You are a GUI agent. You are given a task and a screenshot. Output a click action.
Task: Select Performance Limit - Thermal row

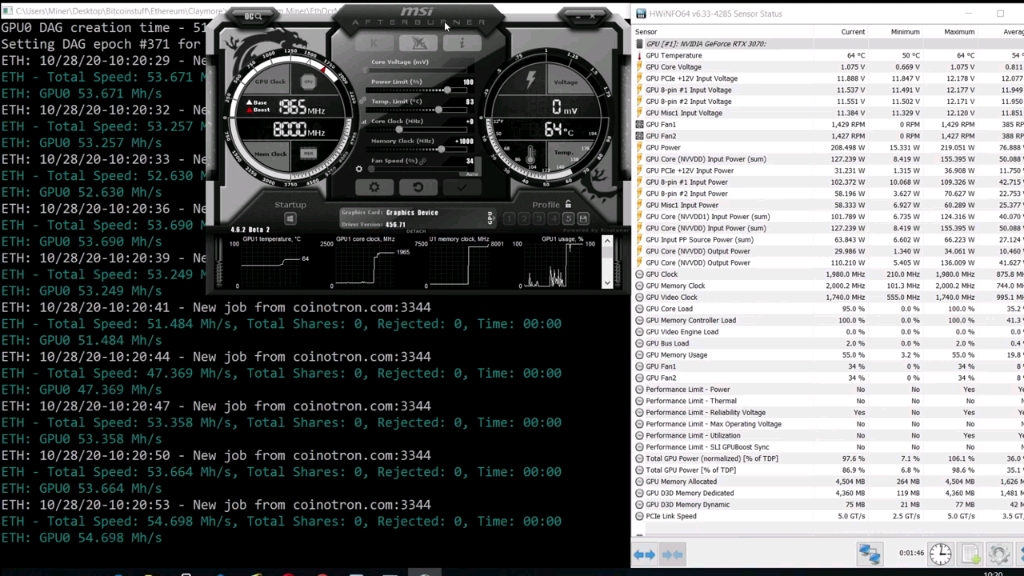(x=828, y=401)
